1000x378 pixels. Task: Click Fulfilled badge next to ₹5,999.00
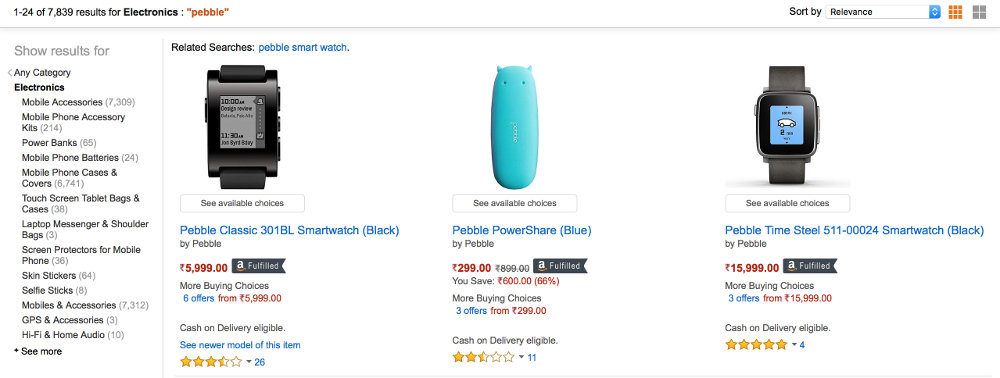point(258,266)
